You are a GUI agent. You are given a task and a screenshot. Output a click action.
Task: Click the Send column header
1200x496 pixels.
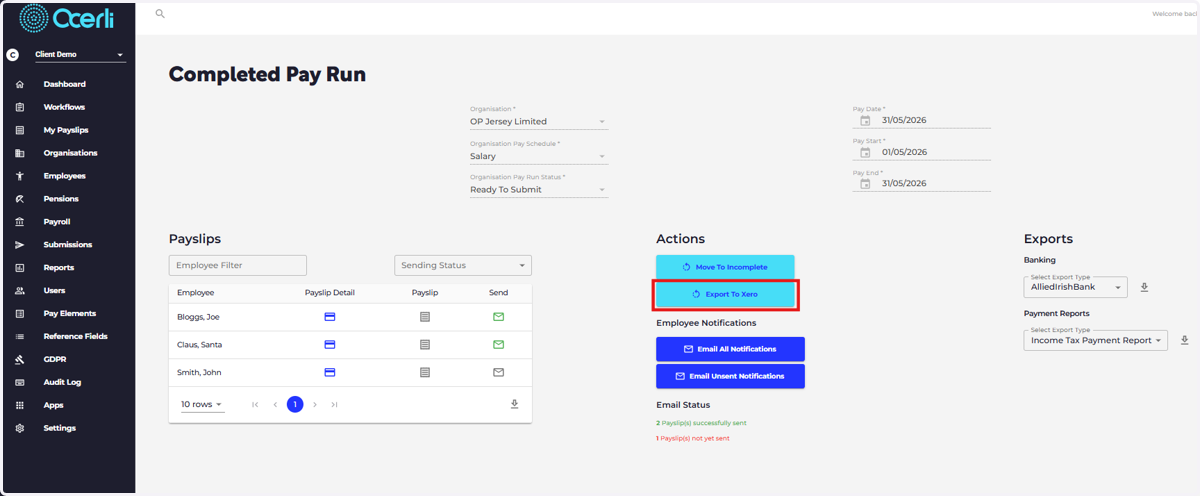click(x=498, y=293)
